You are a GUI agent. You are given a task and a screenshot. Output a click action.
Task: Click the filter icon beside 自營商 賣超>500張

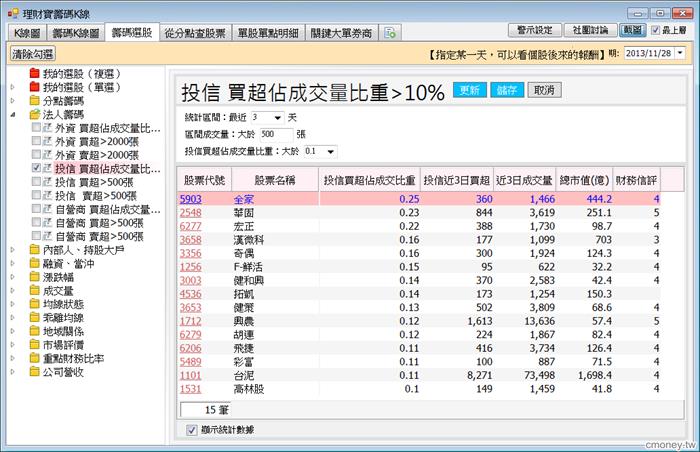pos(47,236)
